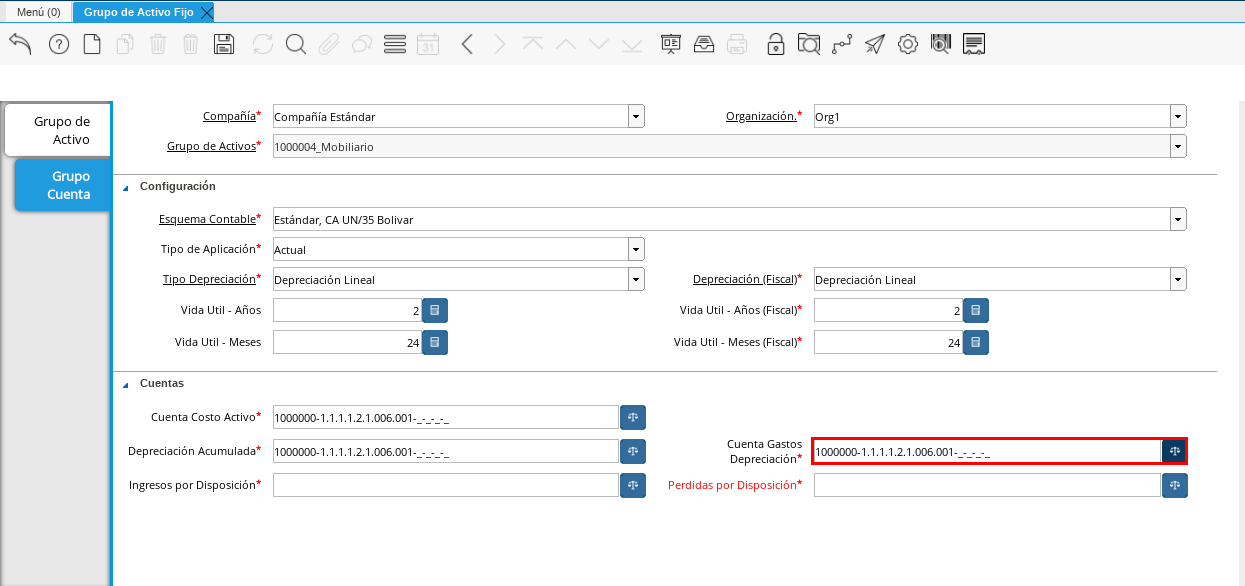Open zoom across folder-magnifier icon
Image resolution: width=1245 pixels, height=586 pixels.
click(808, 44)
